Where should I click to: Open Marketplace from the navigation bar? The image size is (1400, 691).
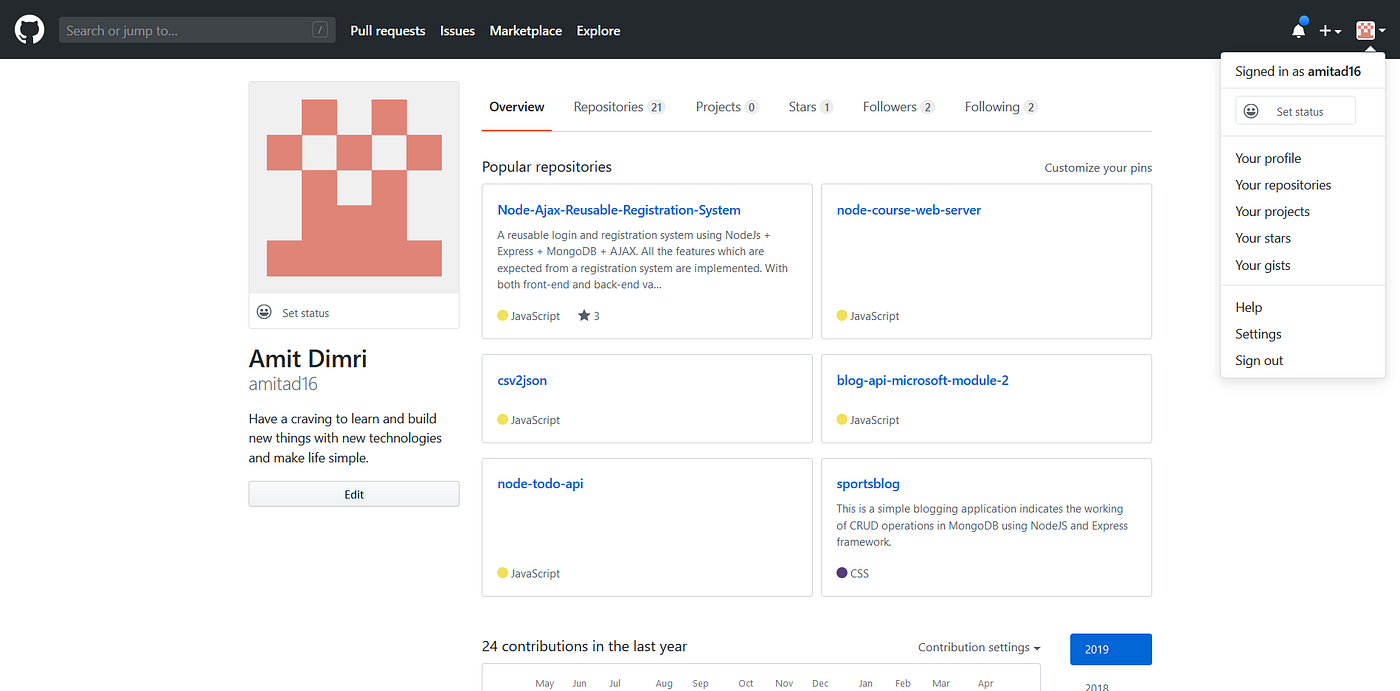(x=525, y=30)
